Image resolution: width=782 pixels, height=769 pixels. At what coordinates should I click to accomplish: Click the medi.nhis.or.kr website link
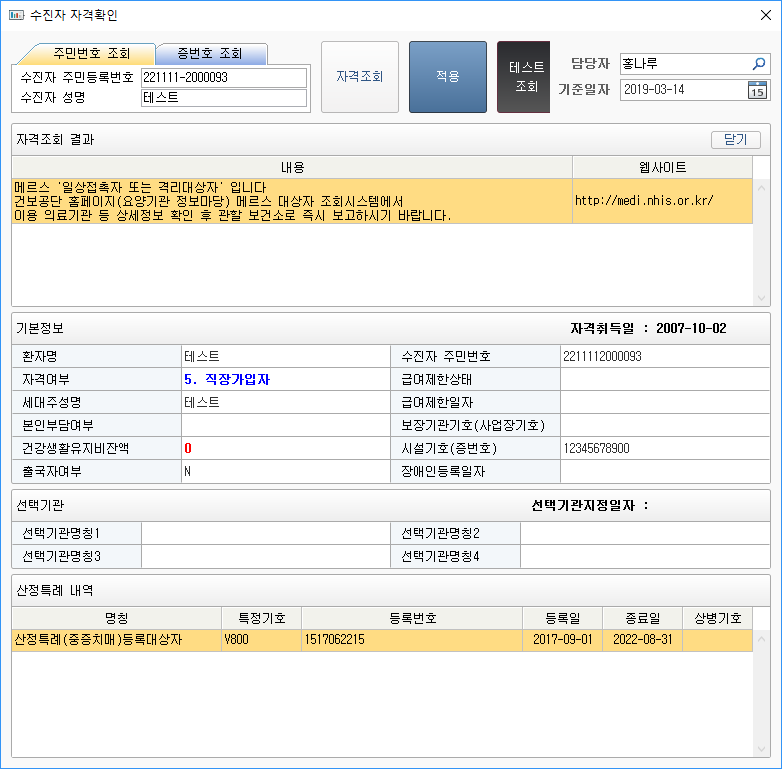[643, 200]
